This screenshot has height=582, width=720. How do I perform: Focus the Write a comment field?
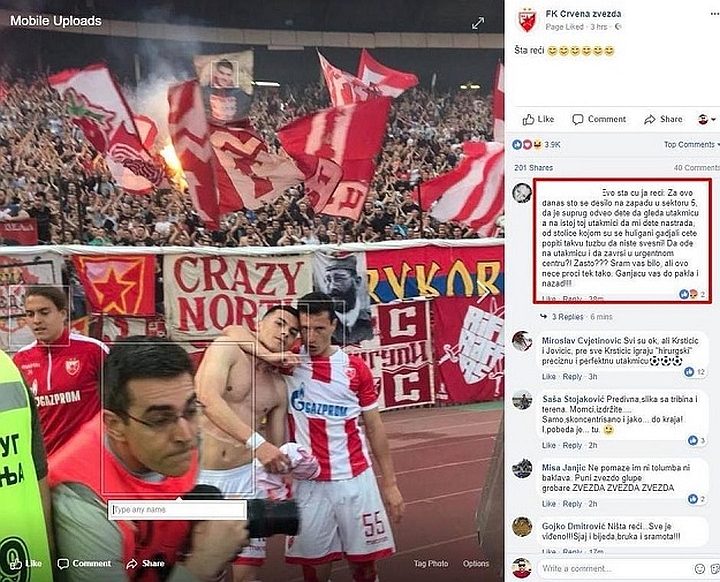(x=613, y=569)
